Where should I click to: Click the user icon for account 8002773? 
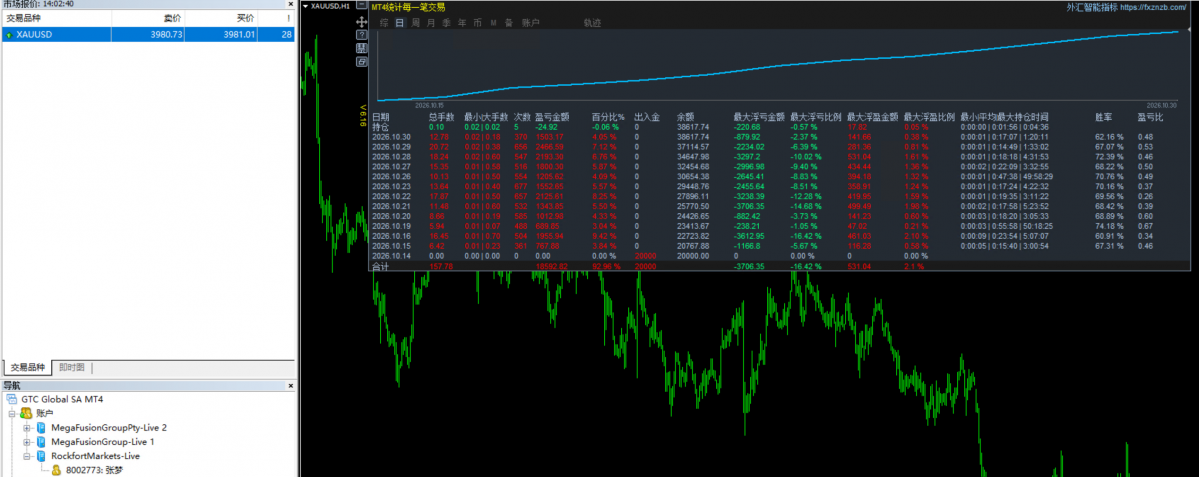click(56, 470)
